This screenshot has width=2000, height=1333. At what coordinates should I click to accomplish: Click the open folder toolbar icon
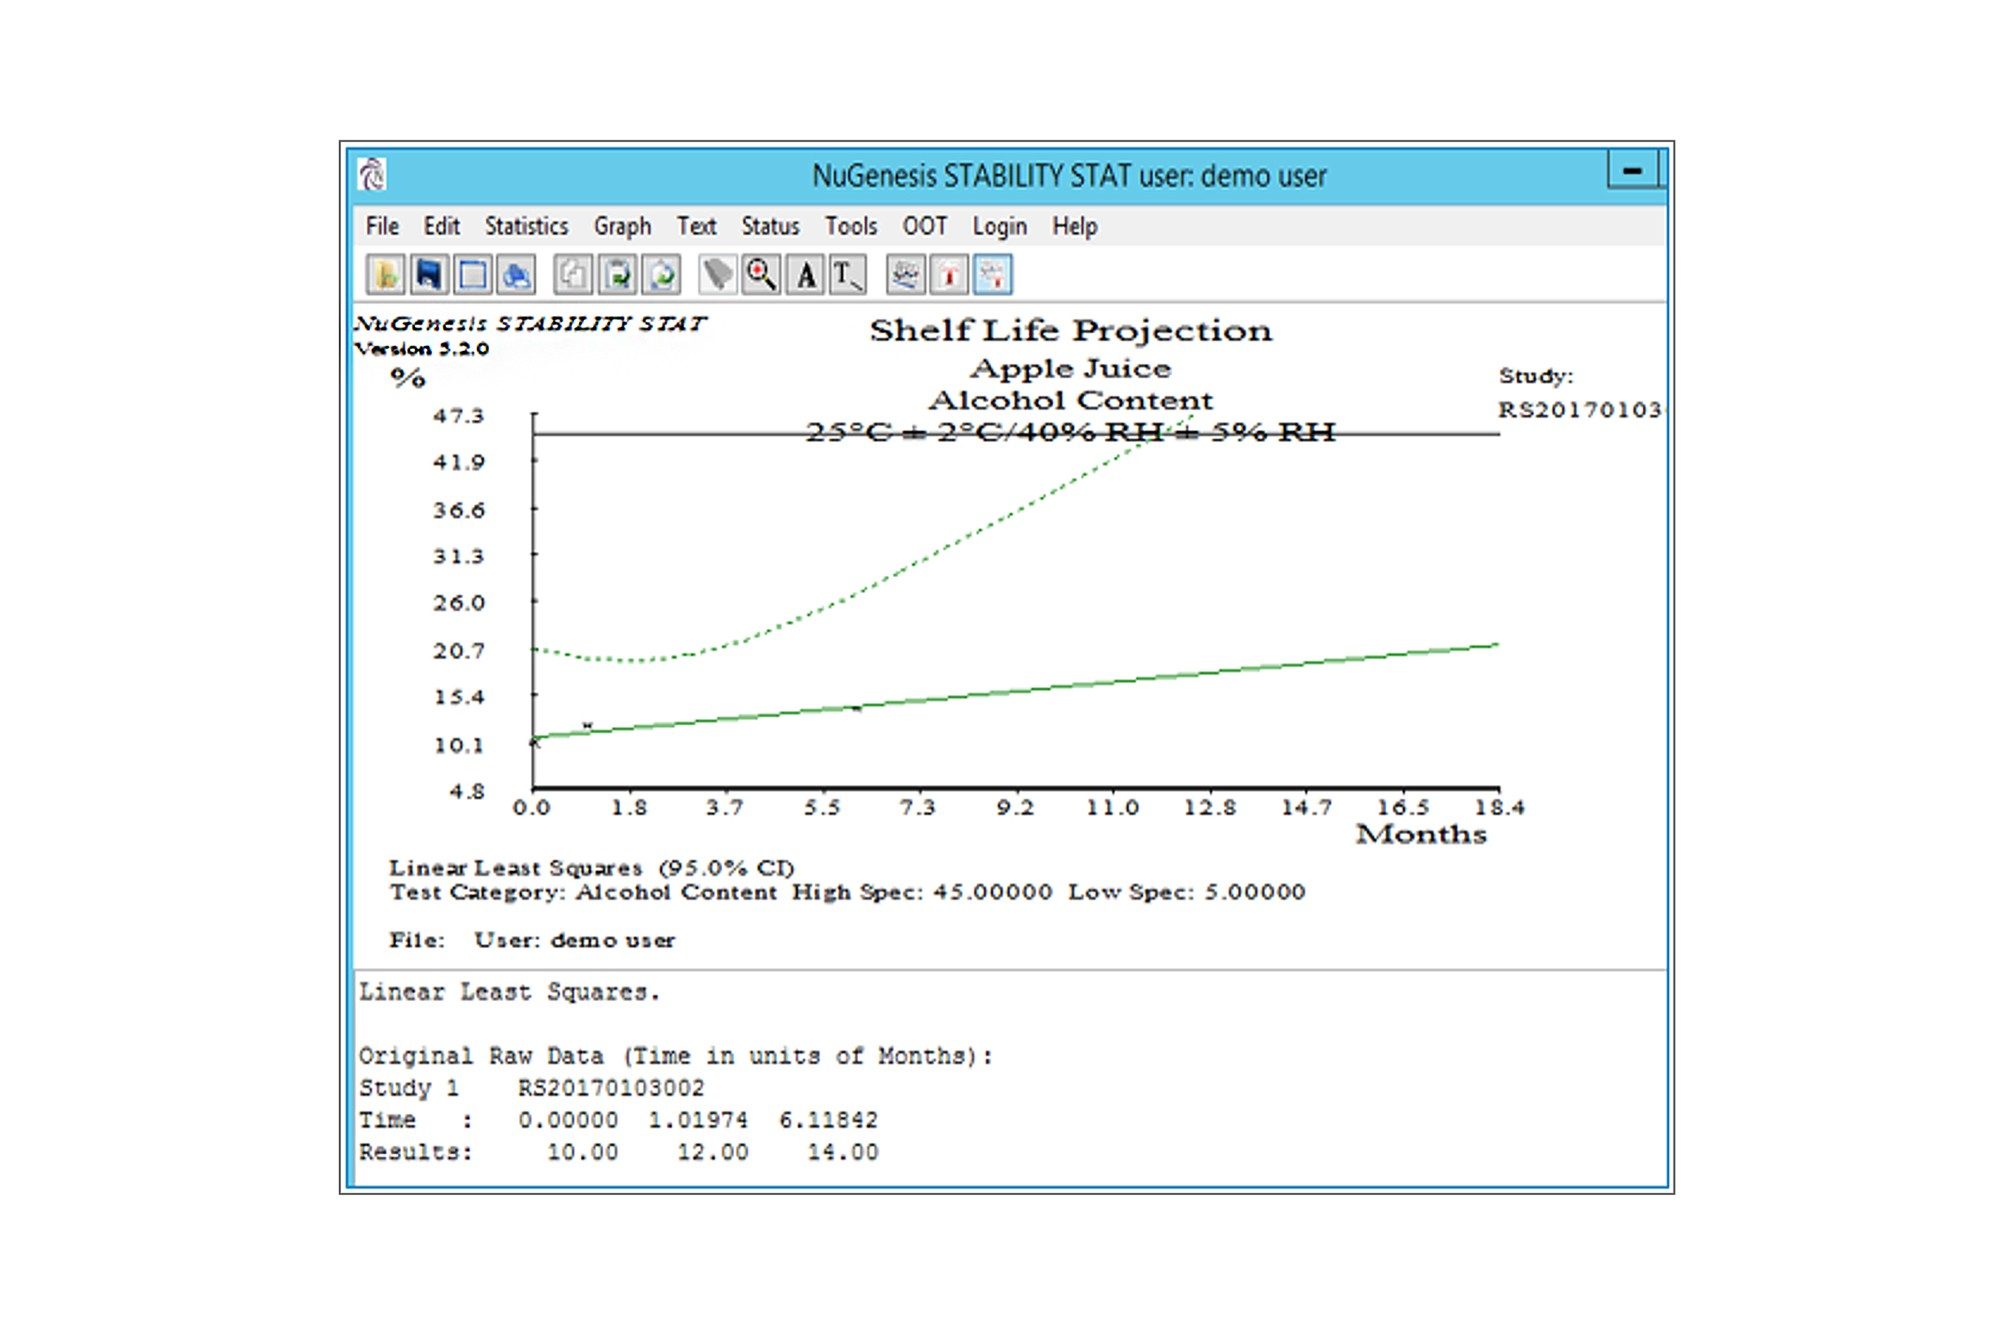tap(385, 275)
